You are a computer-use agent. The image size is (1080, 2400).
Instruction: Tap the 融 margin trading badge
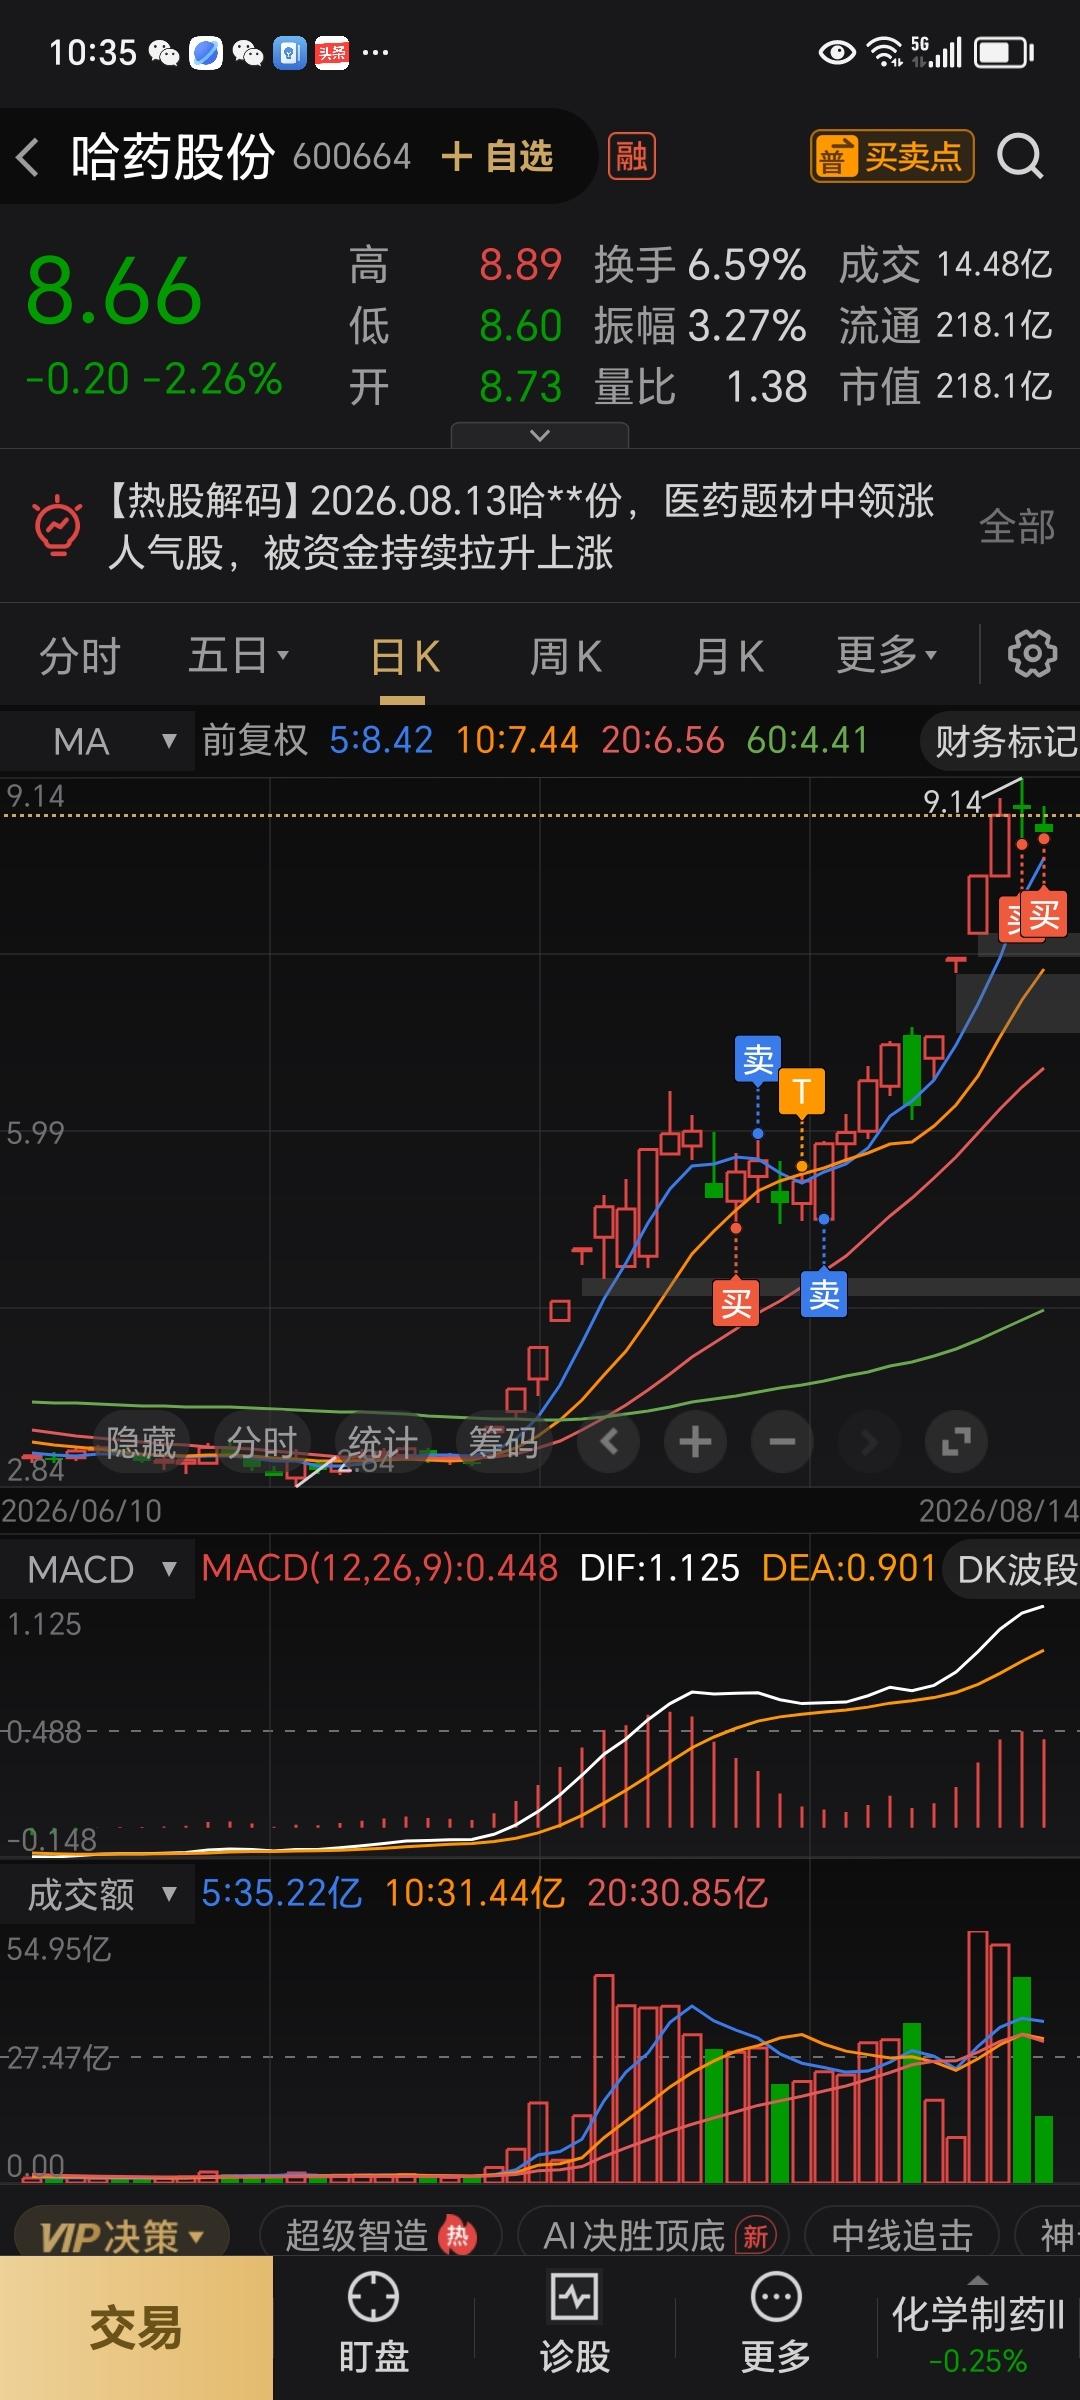(631, 156)
